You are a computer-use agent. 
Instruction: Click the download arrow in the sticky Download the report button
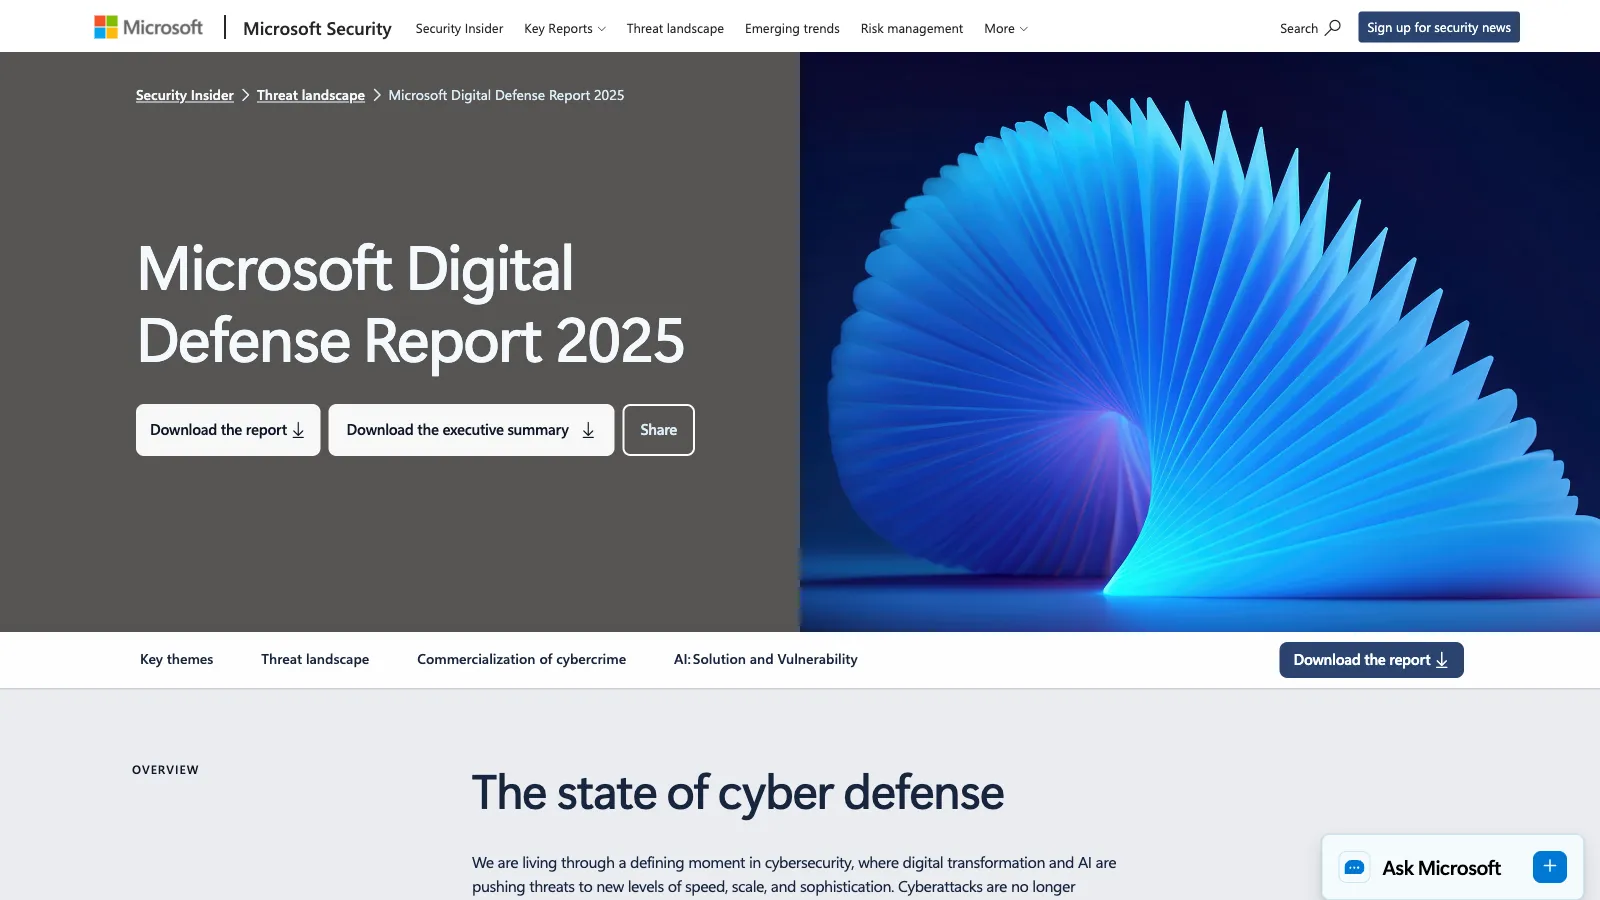click(1442, 660)
